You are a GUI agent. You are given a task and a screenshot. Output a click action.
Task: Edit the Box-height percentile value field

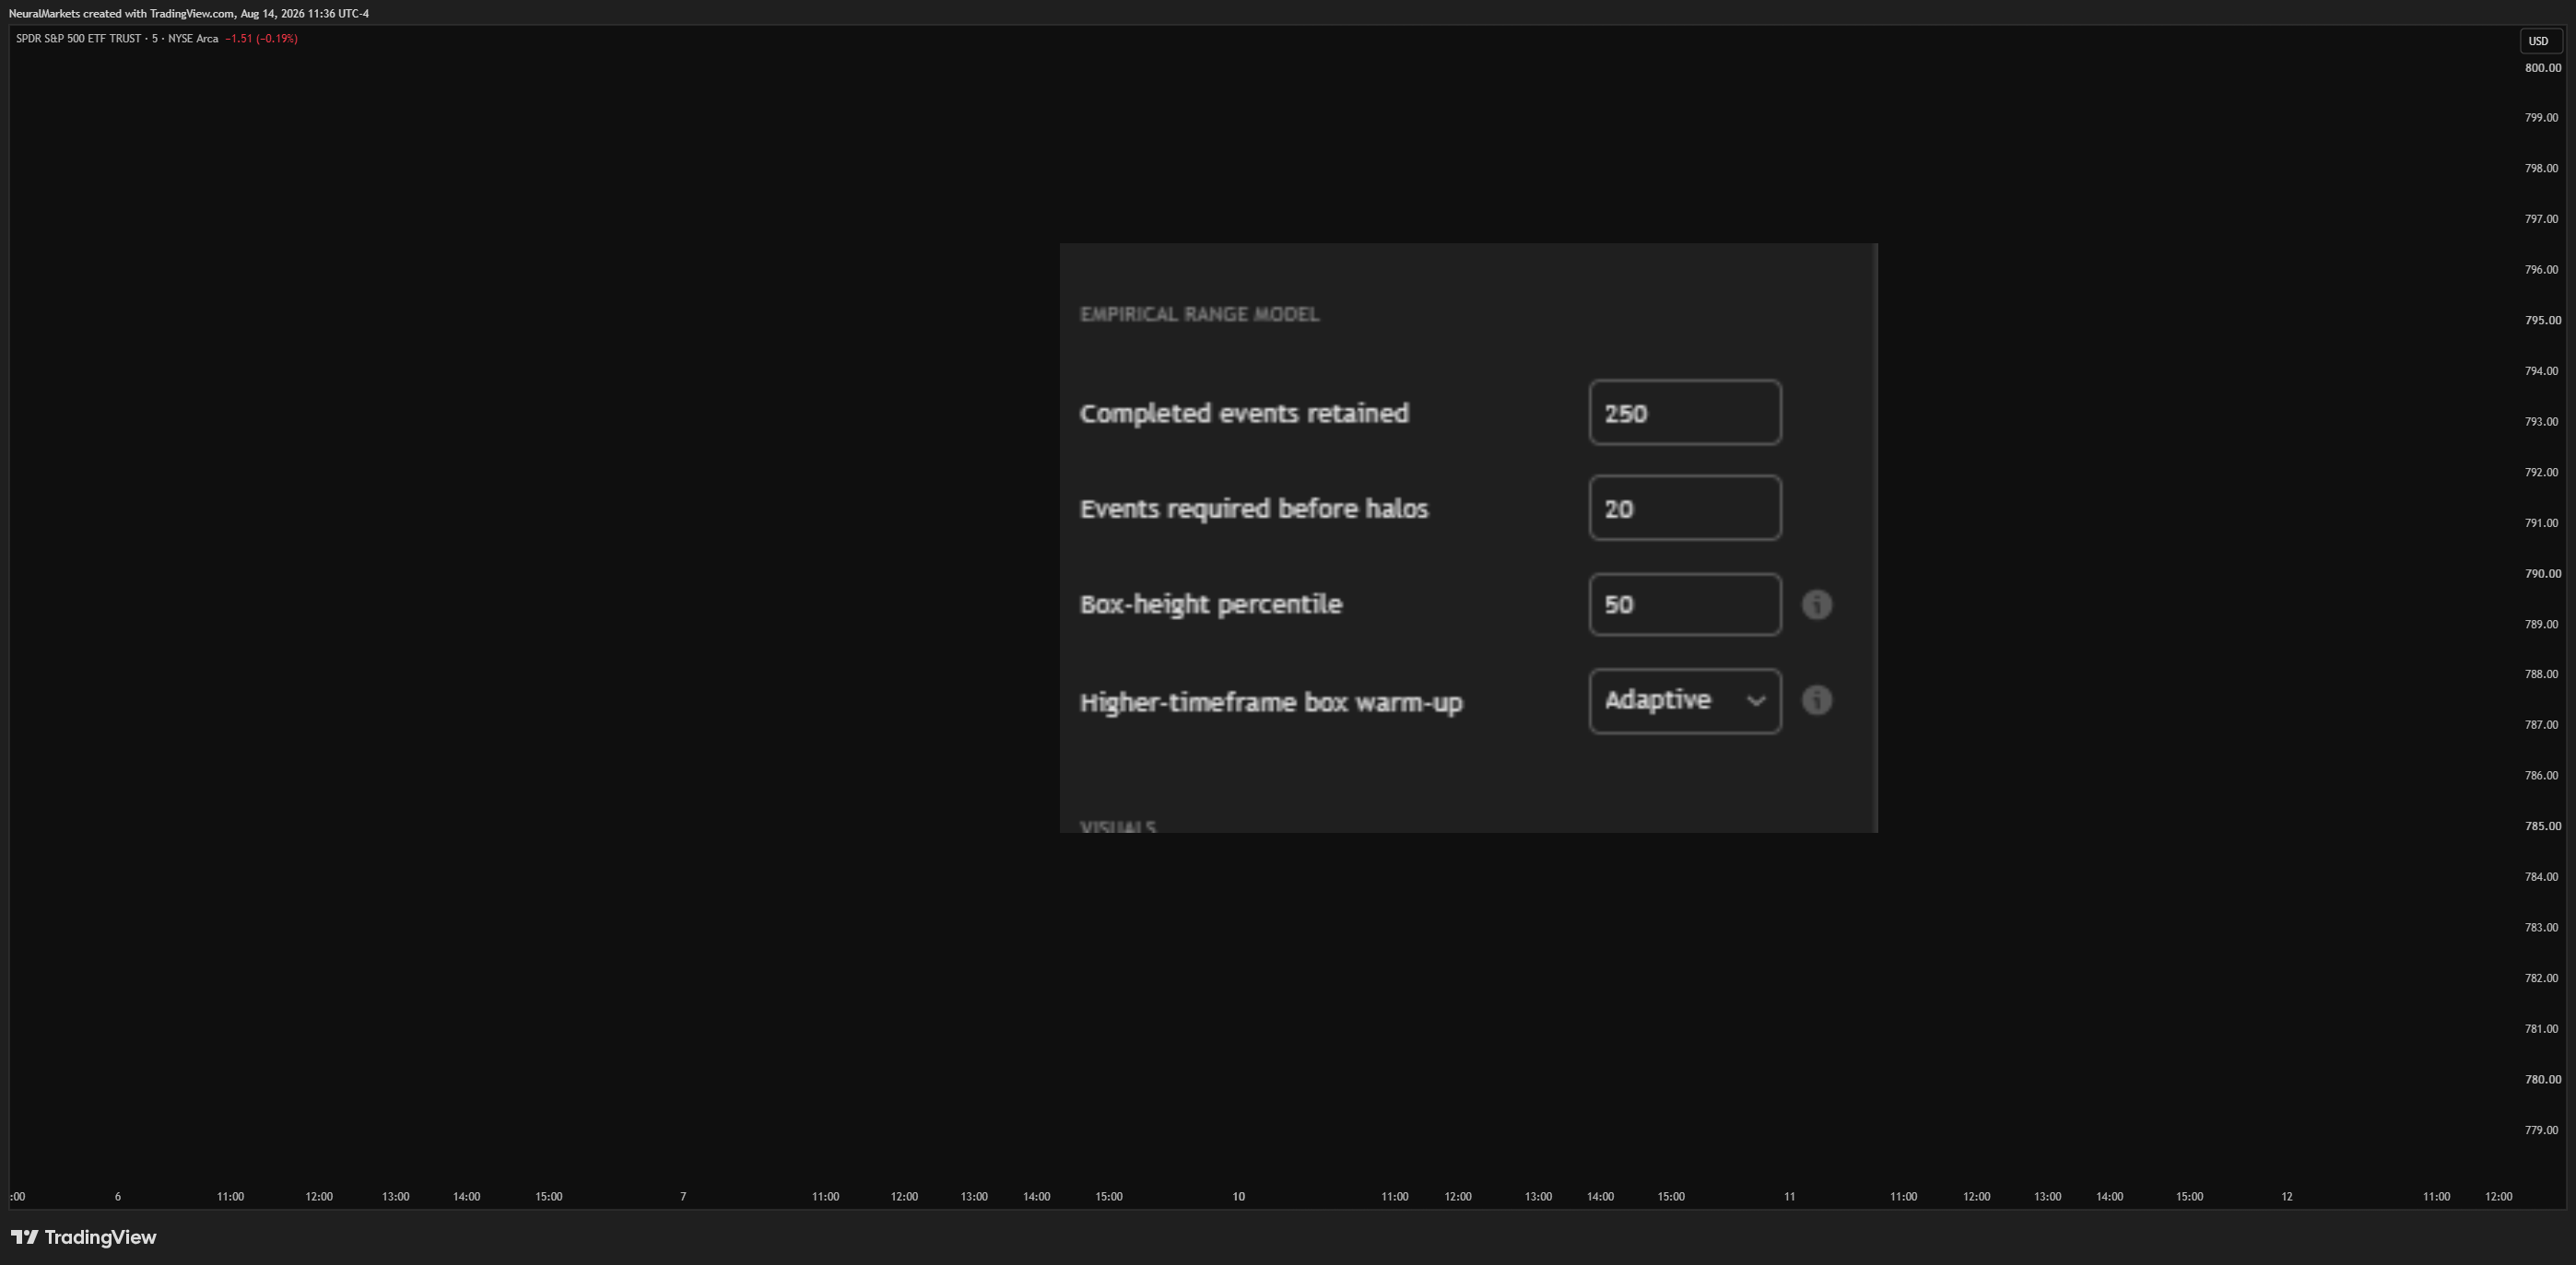pyautogui.click(x=1685, y=604)
